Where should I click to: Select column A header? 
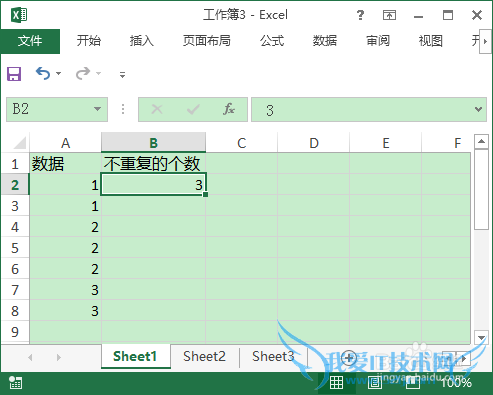66,143
